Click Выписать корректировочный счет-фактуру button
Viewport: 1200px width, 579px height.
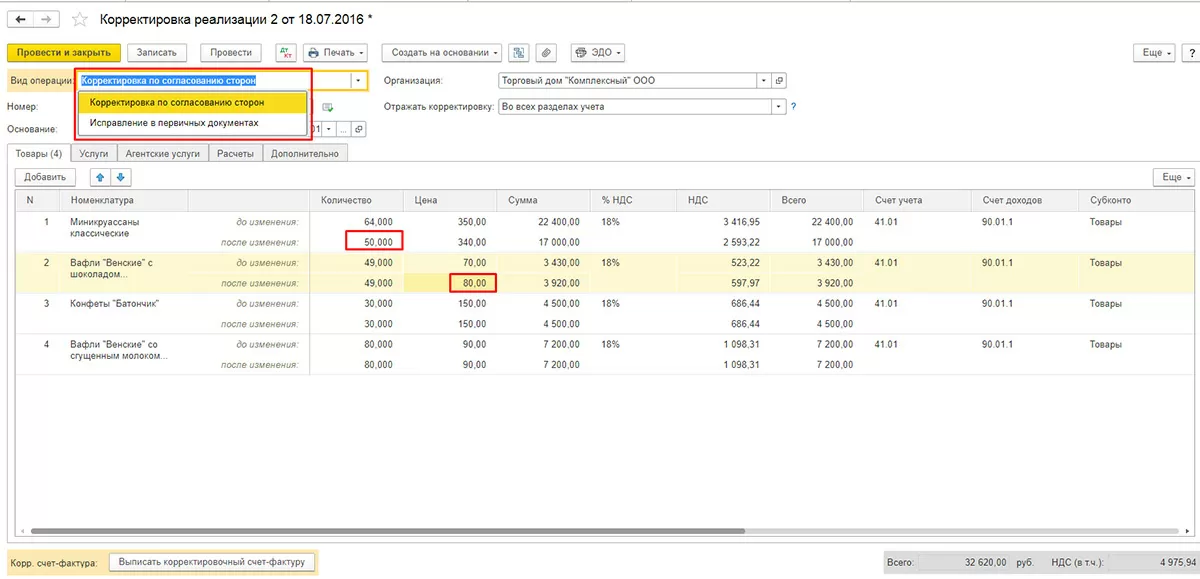(x=212, y=563)
